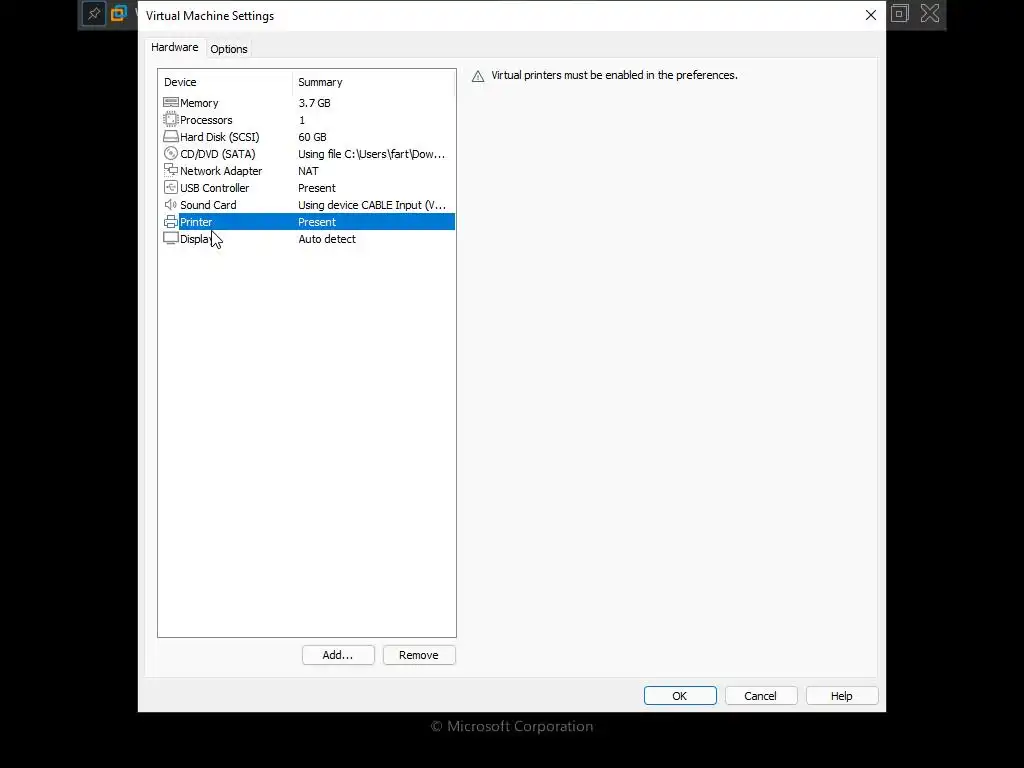Click the Hard Disk (SCSI) icon
The height and width of the screenshot is (768, 1024).
click(x=170, y=136)
